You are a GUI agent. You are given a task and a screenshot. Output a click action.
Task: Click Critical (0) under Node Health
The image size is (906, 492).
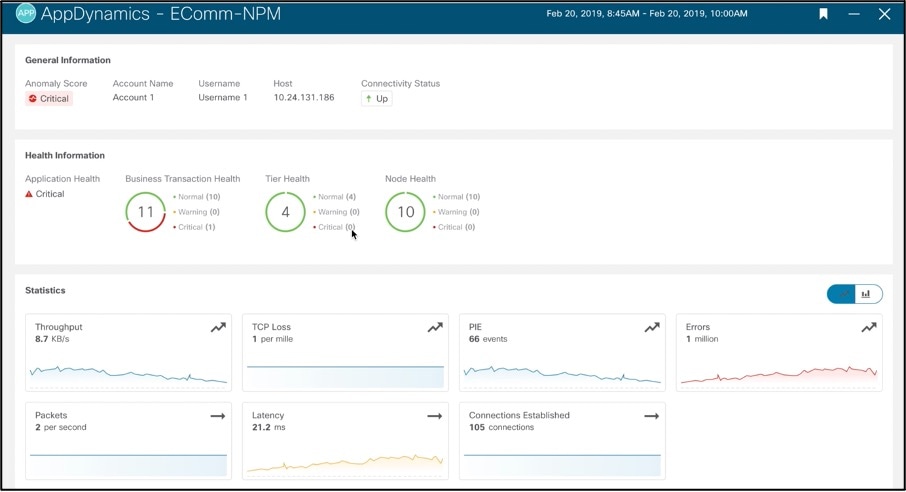pos(454,227)
